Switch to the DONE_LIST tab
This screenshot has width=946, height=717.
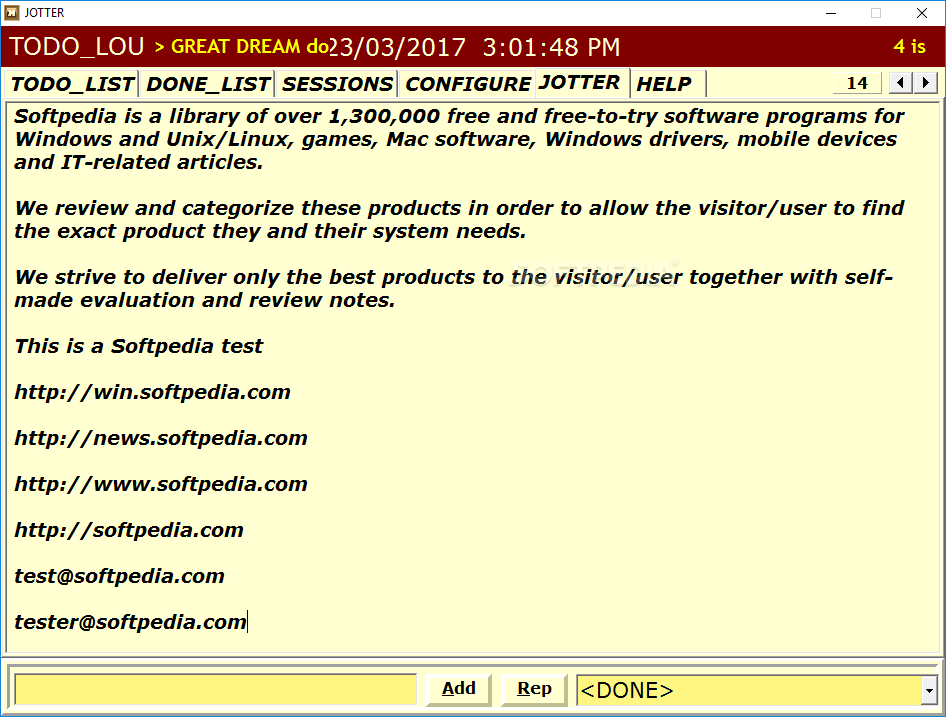[x=208, y=84]
